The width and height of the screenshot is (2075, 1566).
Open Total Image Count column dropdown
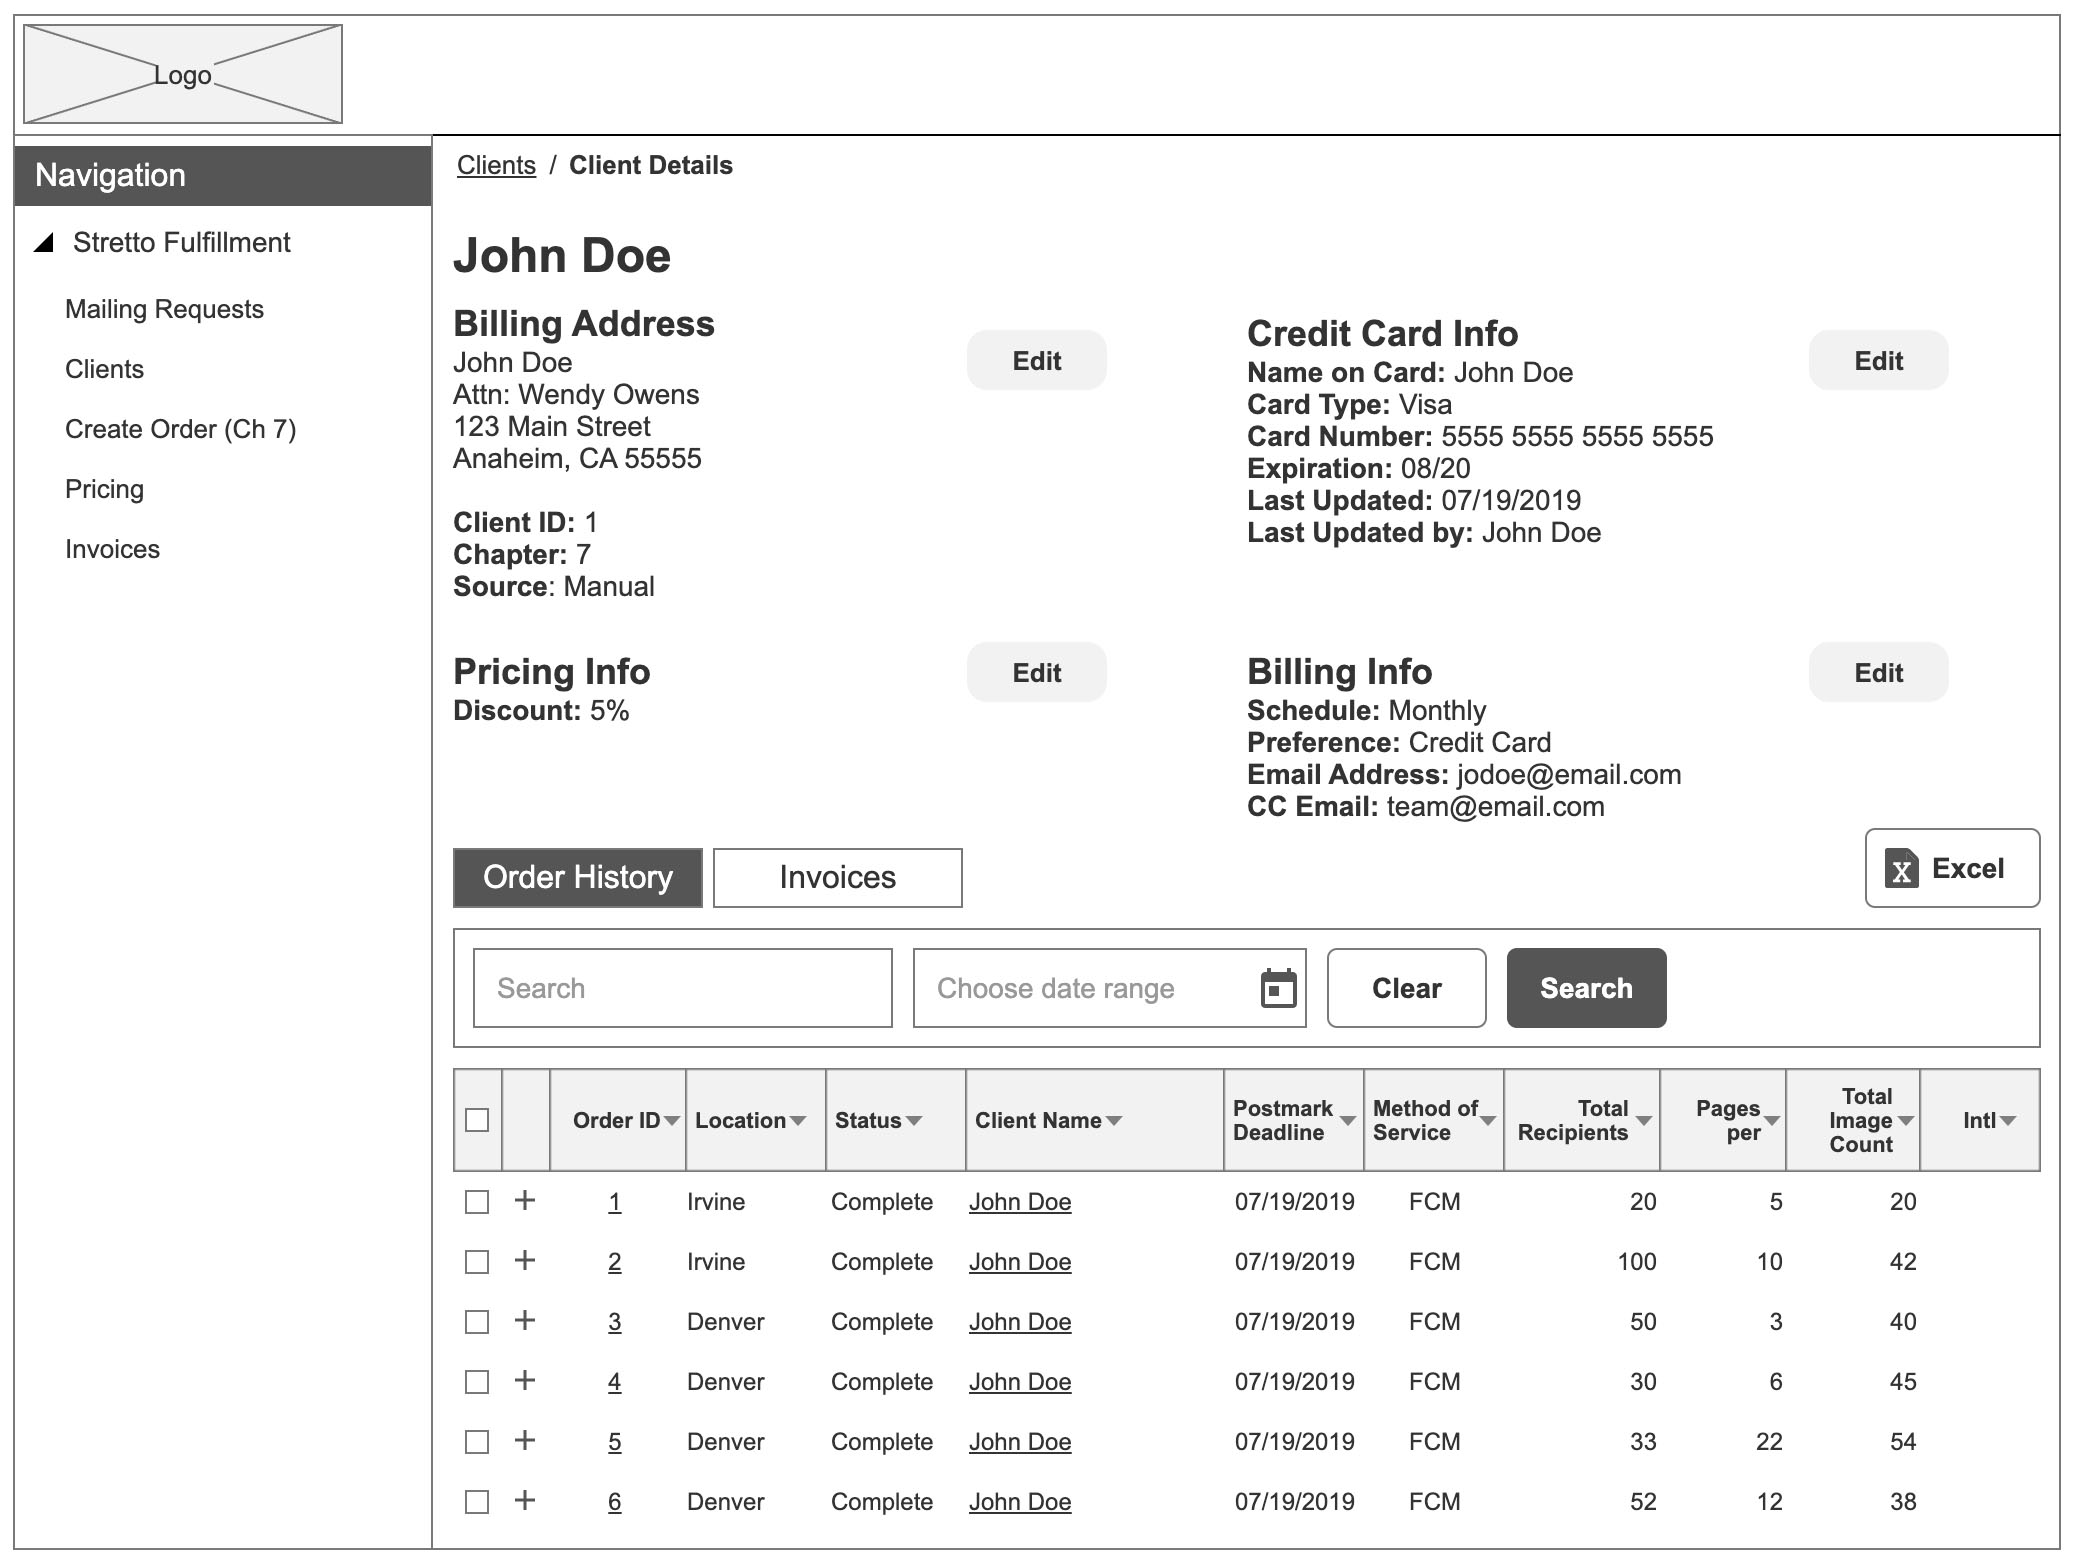[1906, 1121]
